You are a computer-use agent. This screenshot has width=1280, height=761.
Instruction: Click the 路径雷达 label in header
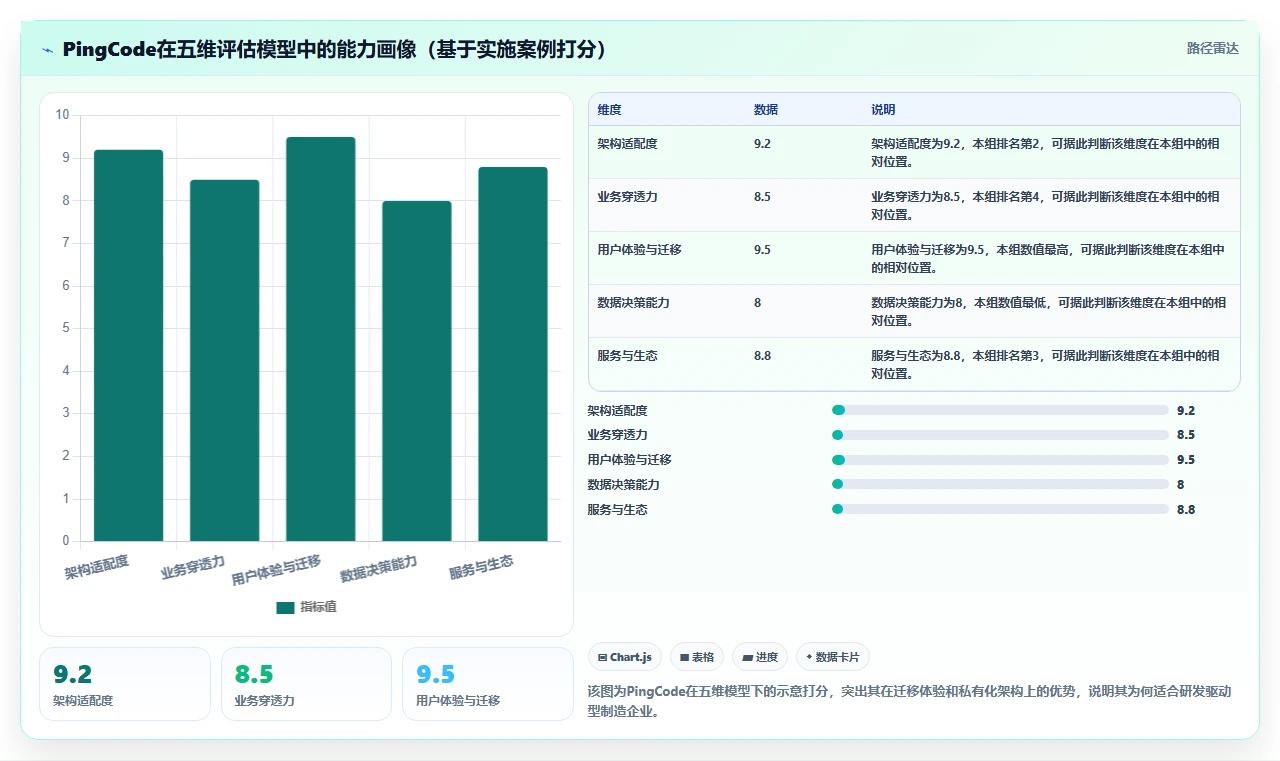tap(1213, 48)
